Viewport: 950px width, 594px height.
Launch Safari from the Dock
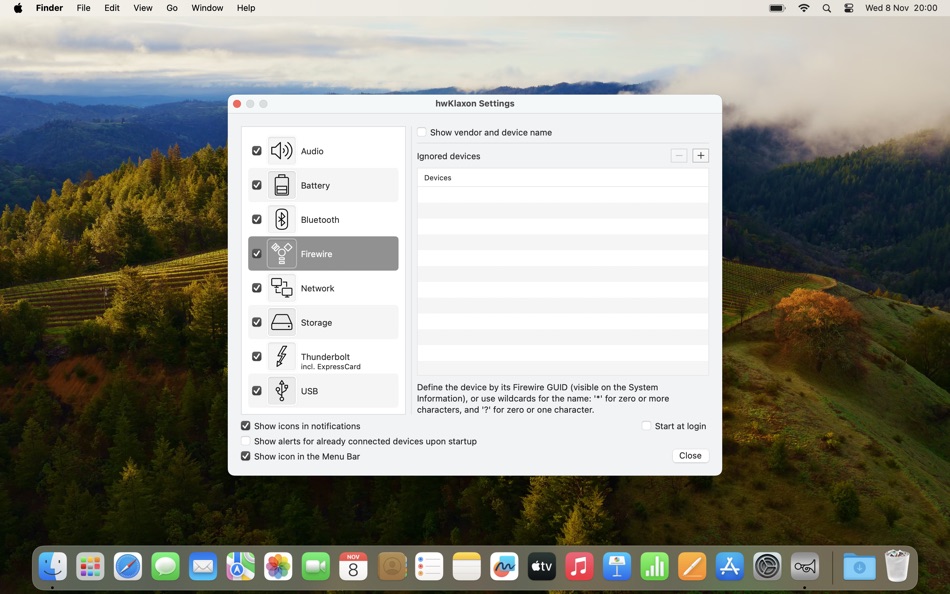(128, 567)
